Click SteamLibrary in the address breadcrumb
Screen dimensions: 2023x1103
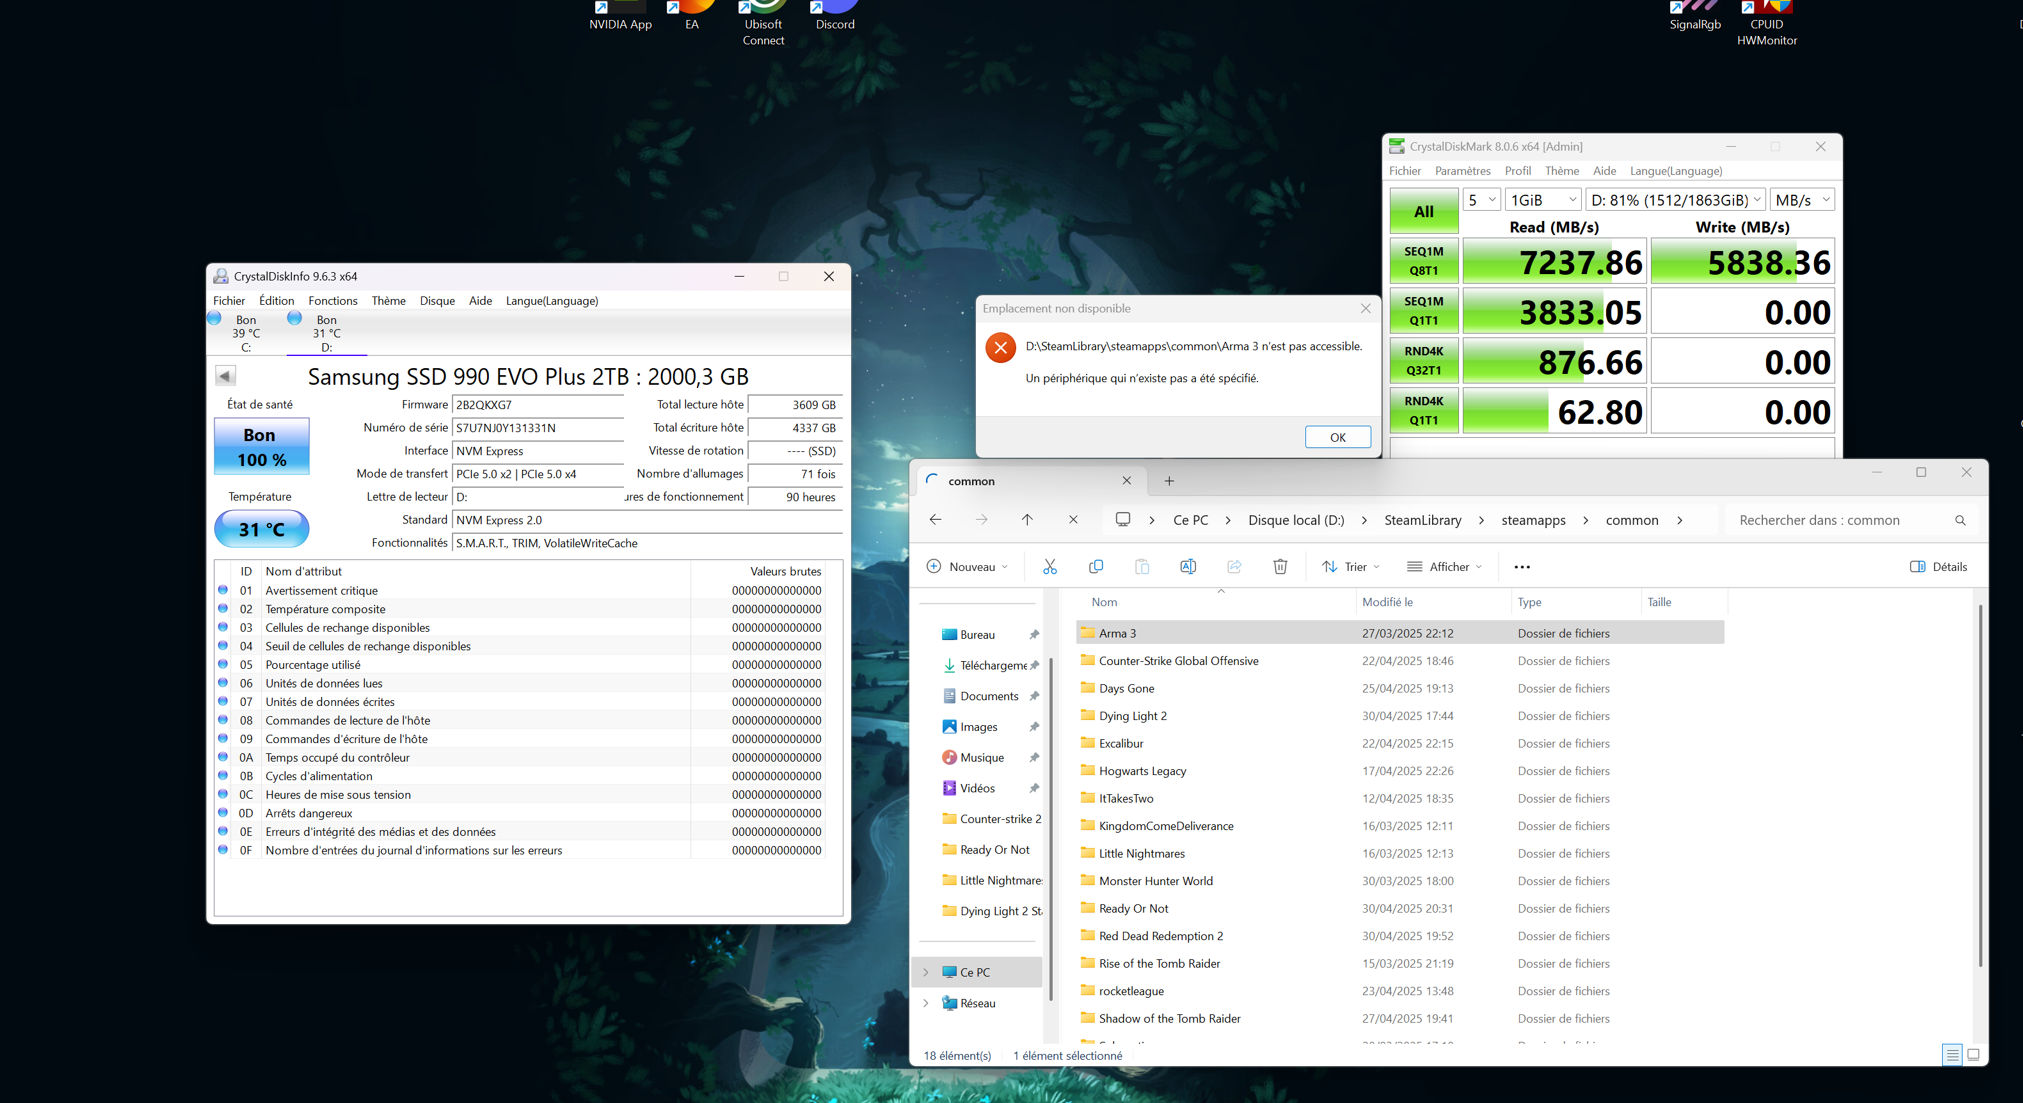tap(1422, 520)
